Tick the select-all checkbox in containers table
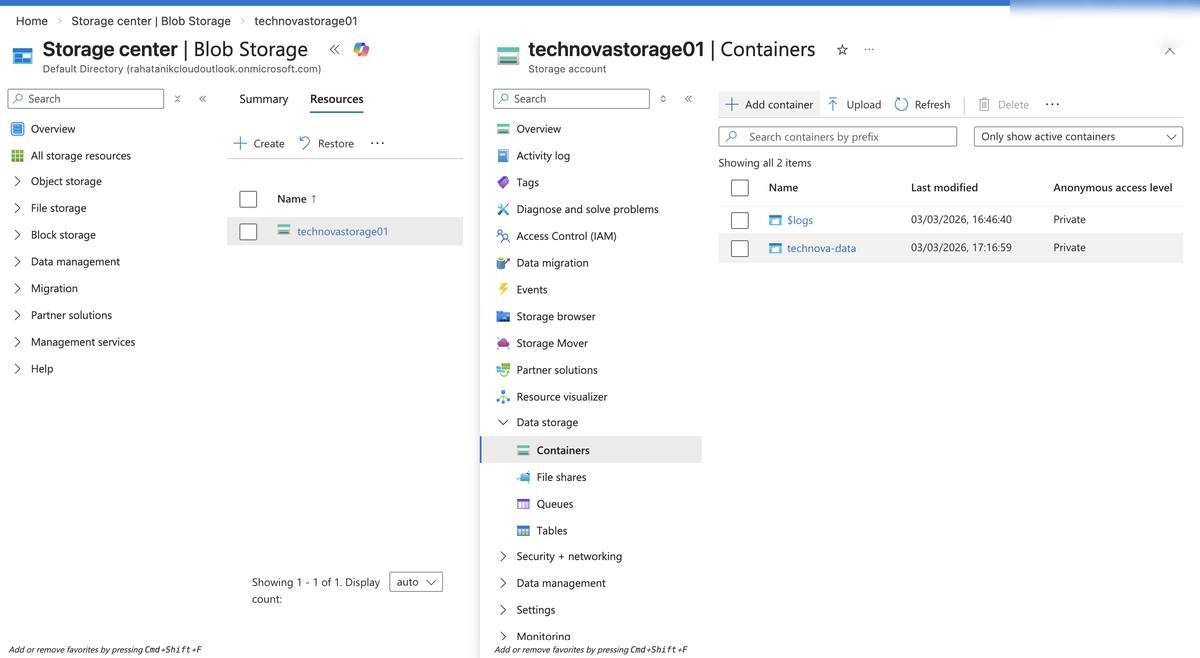This screenshot has width=1200, height=658. coord(740,188)
